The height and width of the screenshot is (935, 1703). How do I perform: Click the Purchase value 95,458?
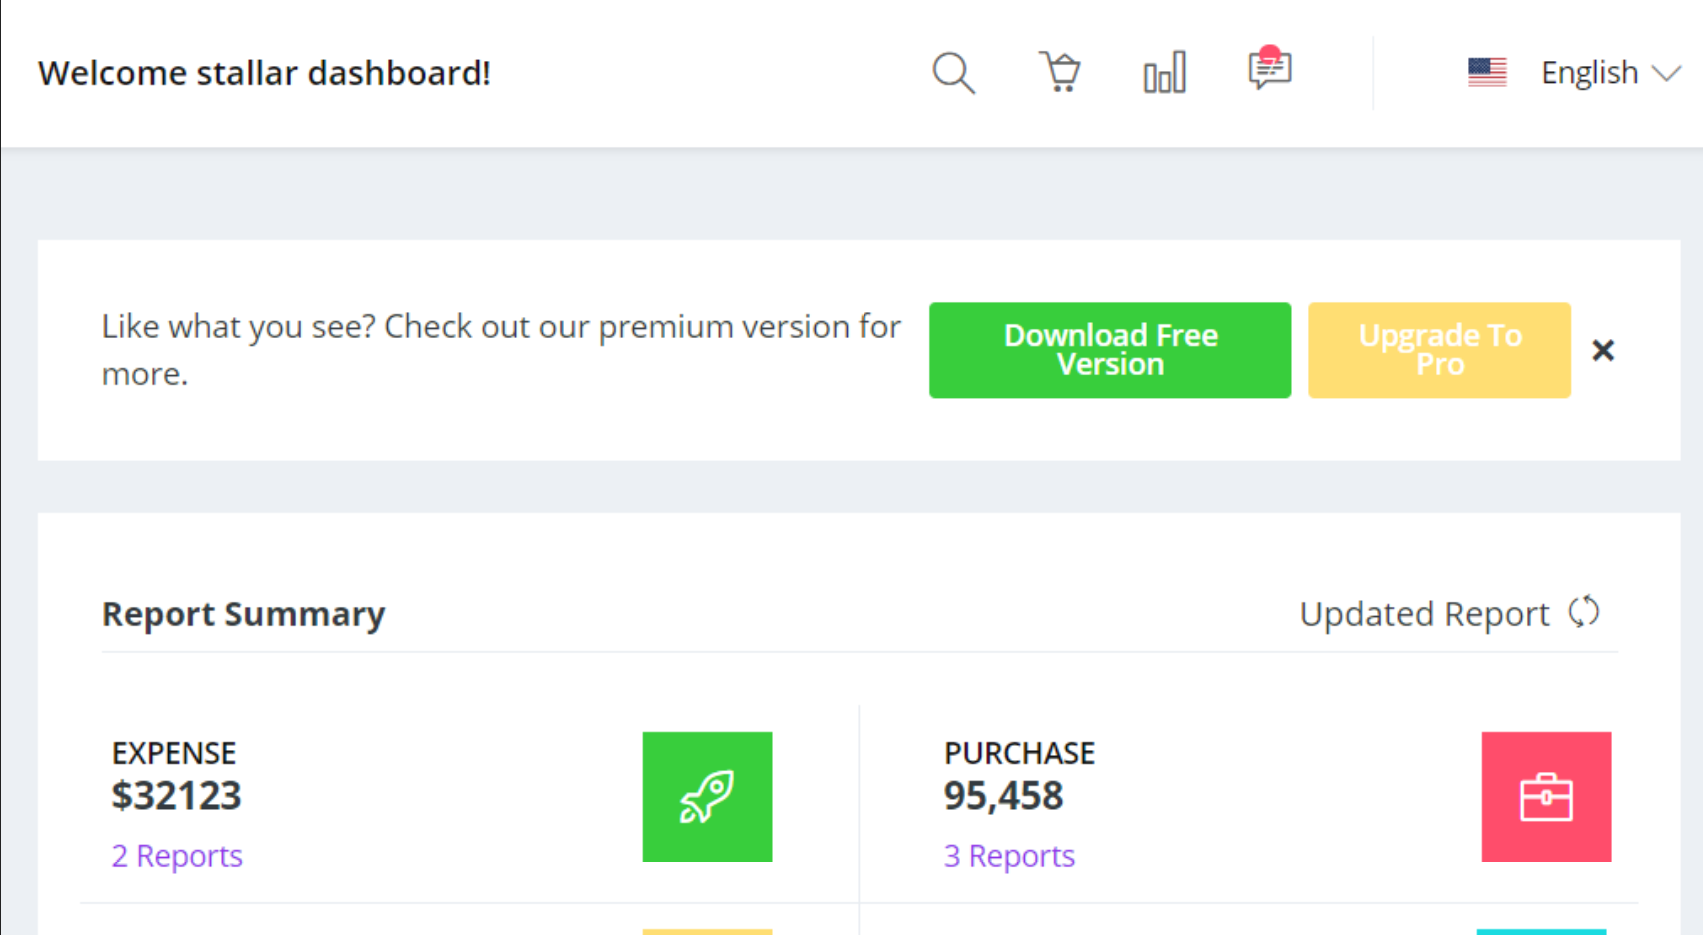pos(1003,796)
